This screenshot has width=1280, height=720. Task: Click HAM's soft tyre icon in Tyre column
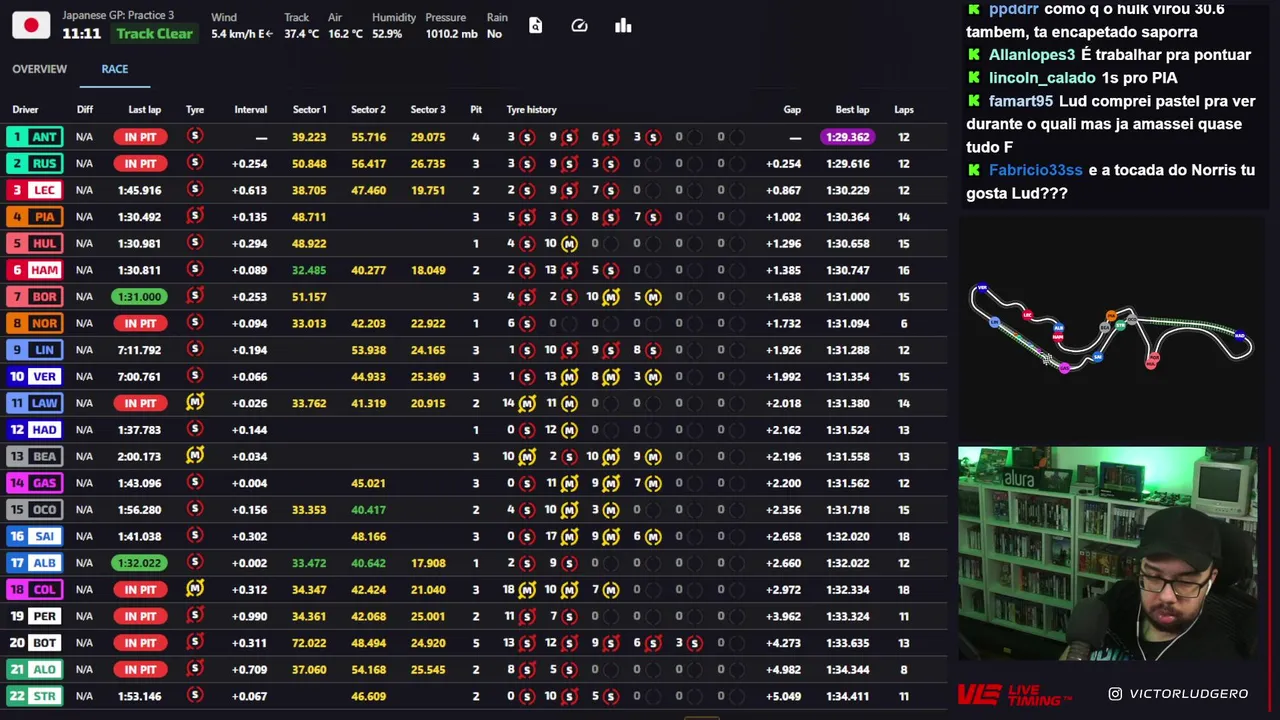pyautogui.click(x=195, y=269)
